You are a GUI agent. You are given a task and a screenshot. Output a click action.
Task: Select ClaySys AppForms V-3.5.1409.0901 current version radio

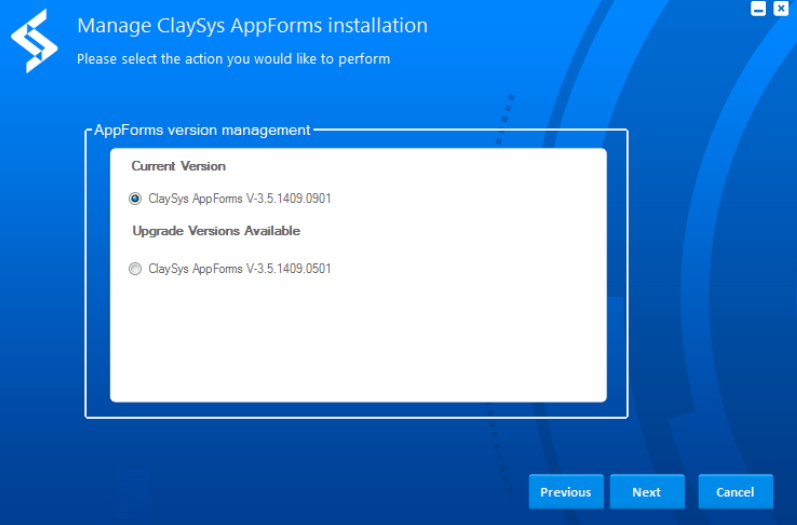pos(135,198)
